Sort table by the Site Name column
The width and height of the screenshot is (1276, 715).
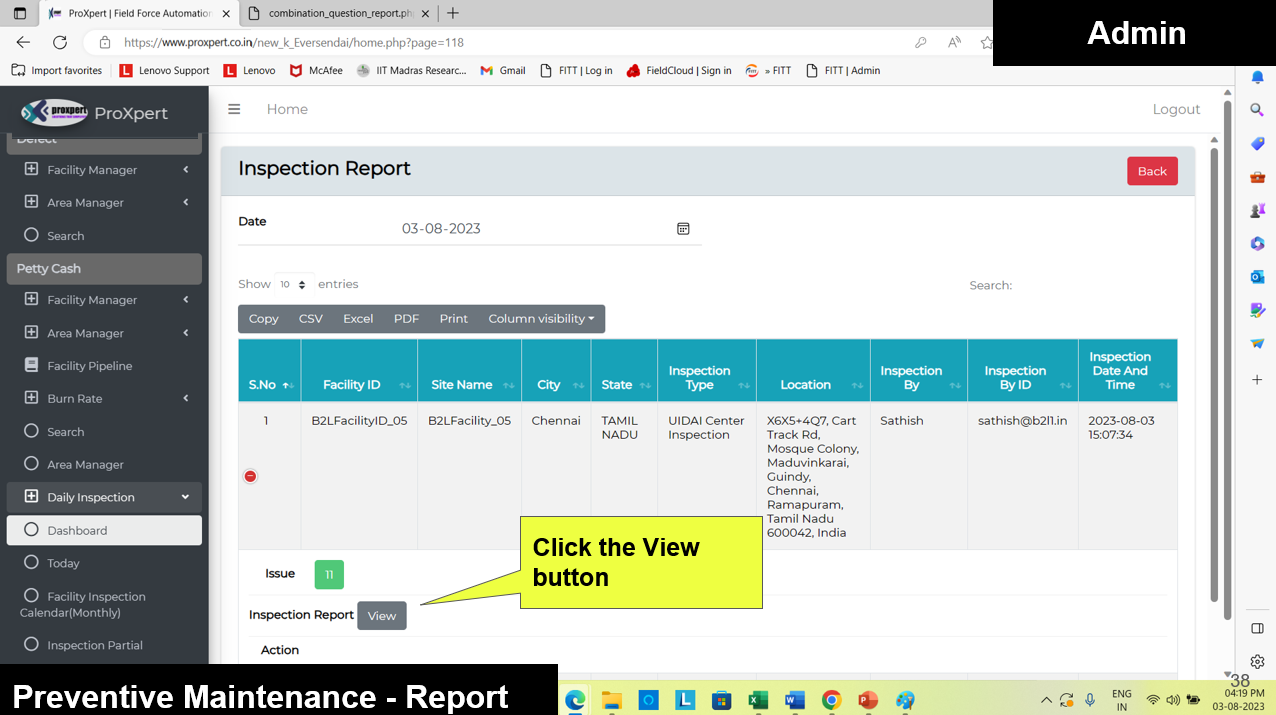(x=469, y=385)
